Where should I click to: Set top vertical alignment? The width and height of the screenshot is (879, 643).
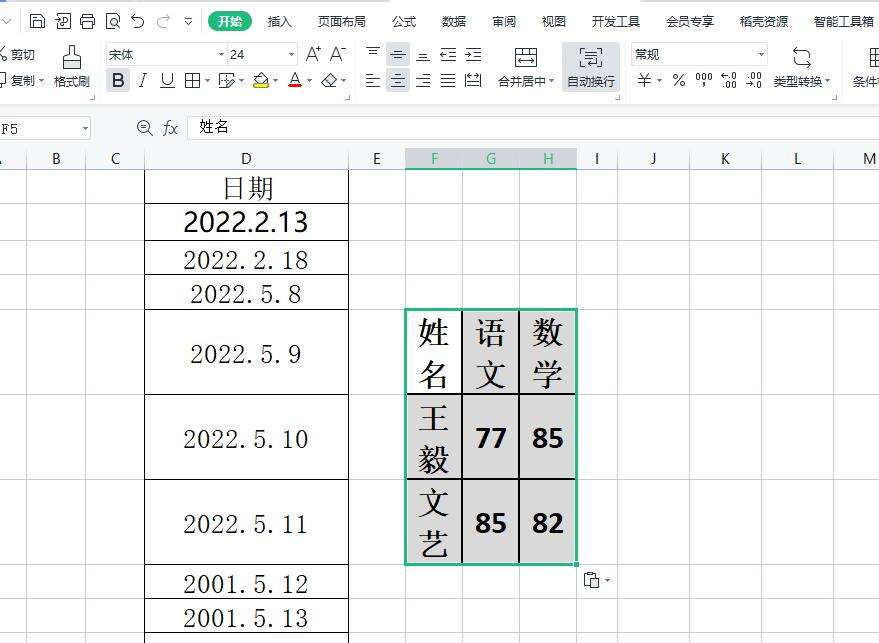[373, 54]
